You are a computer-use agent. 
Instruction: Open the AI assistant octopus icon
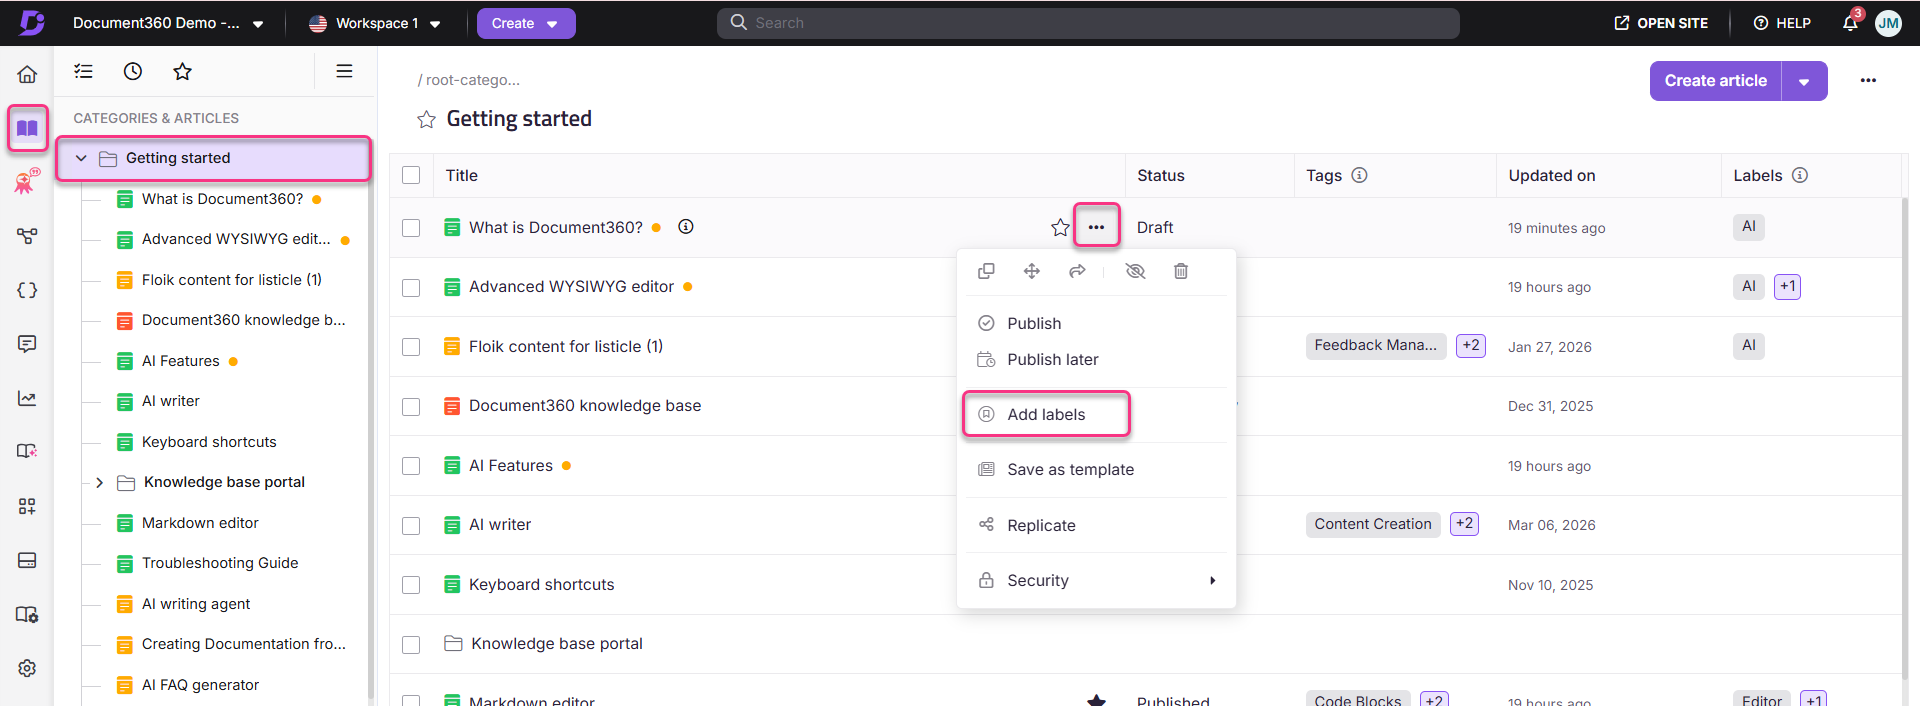27,181
